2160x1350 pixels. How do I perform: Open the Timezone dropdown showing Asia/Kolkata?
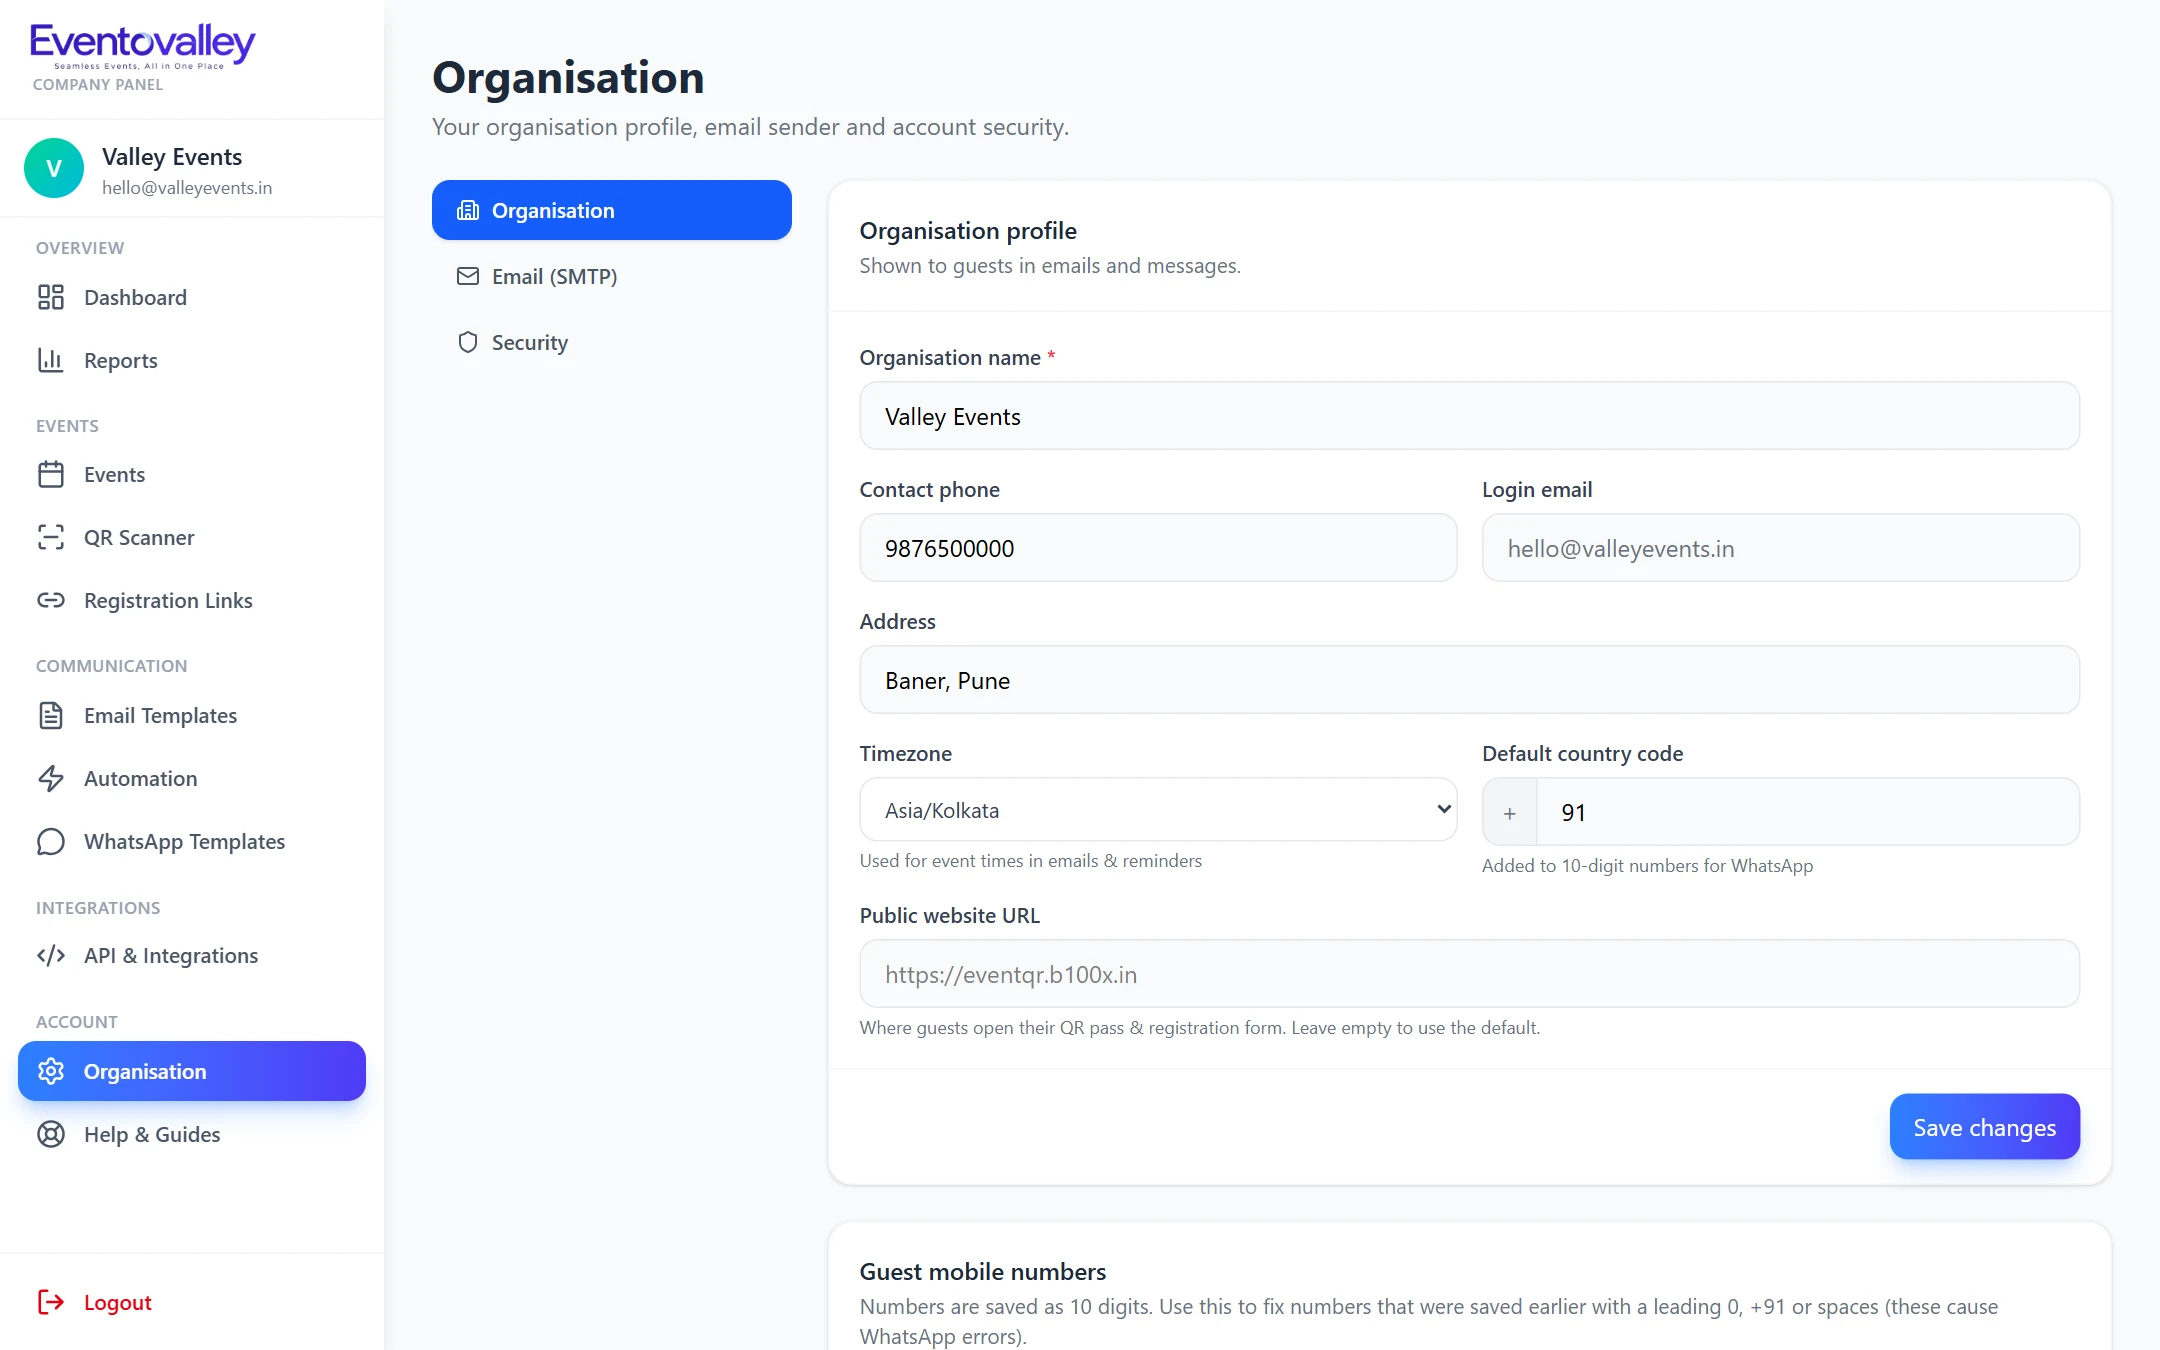[x=1158, y=810]
